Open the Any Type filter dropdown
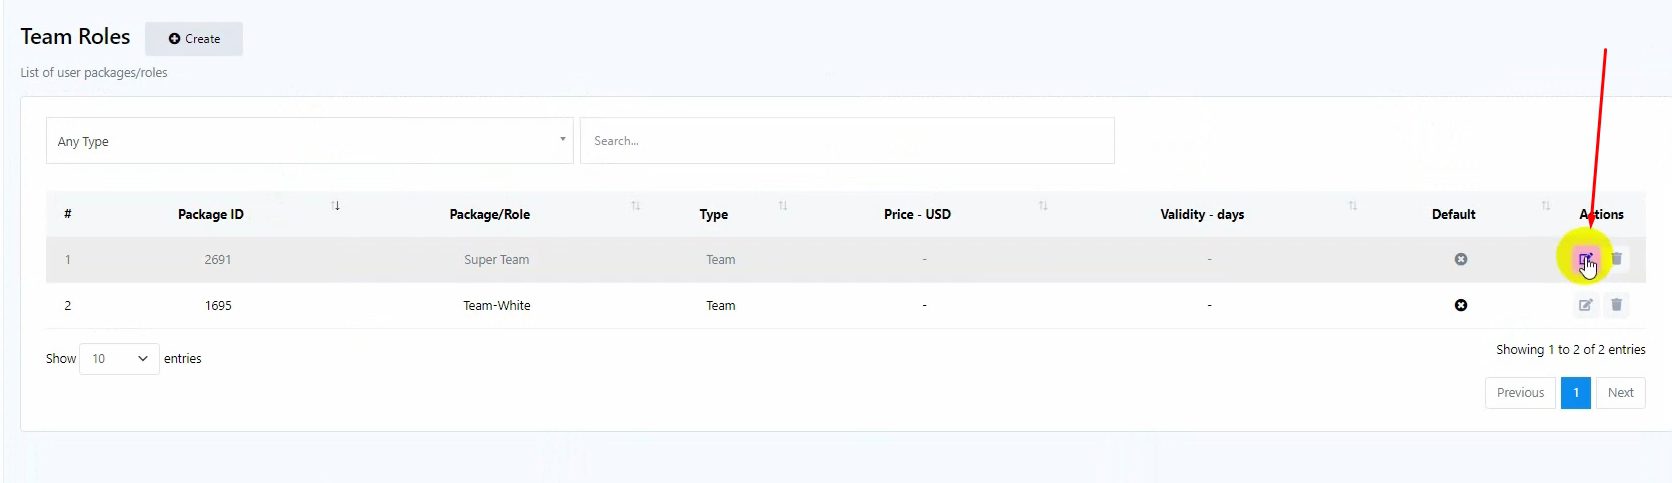 (x=309, y=141)
